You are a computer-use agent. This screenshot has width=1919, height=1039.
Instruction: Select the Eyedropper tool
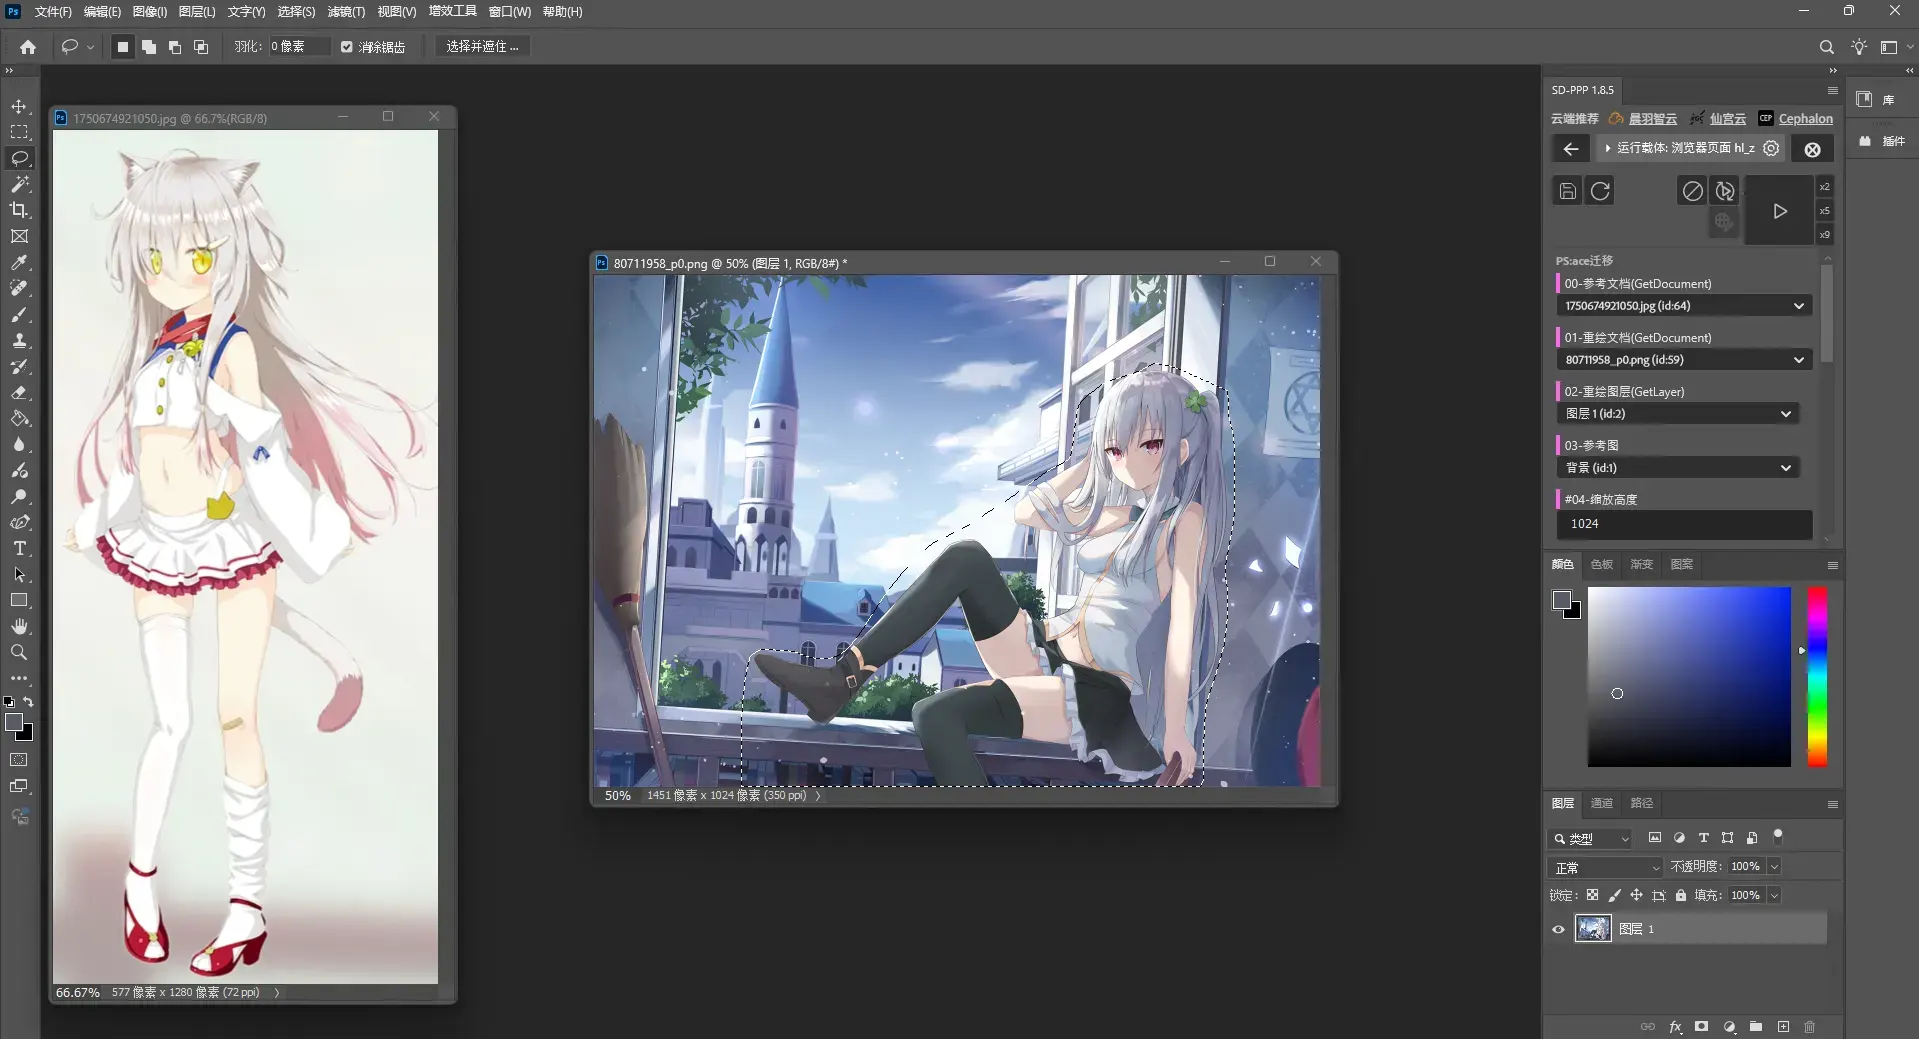19,262
